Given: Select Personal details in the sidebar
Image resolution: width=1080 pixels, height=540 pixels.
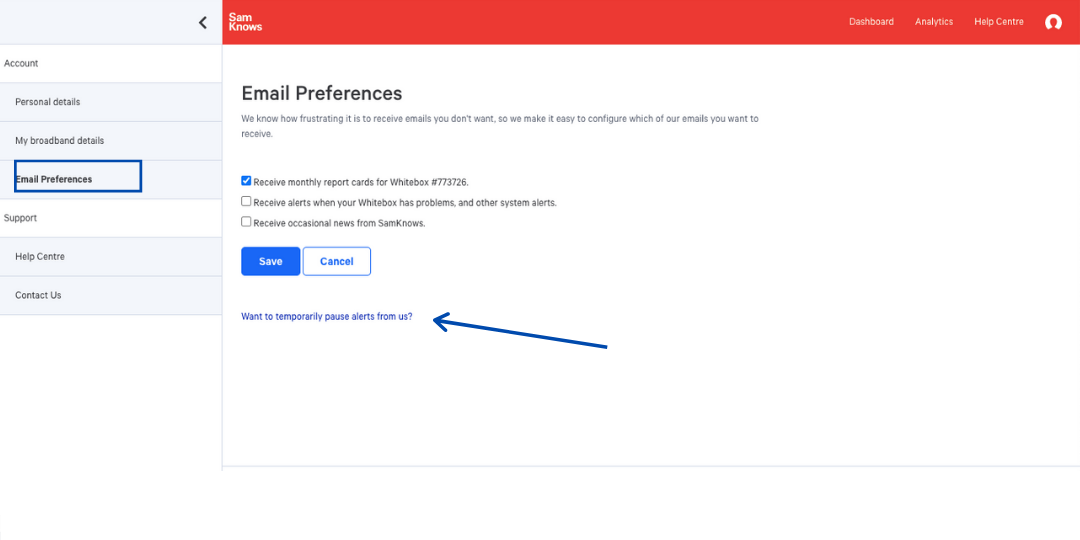Looking at the screenshot, I should tap(48, 102).
